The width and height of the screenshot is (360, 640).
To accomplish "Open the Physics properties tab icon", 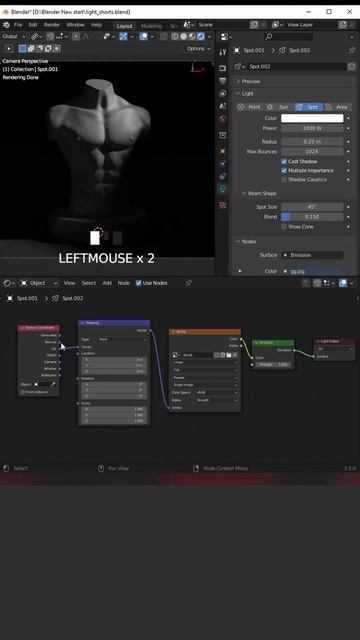I will pos(222,164).
